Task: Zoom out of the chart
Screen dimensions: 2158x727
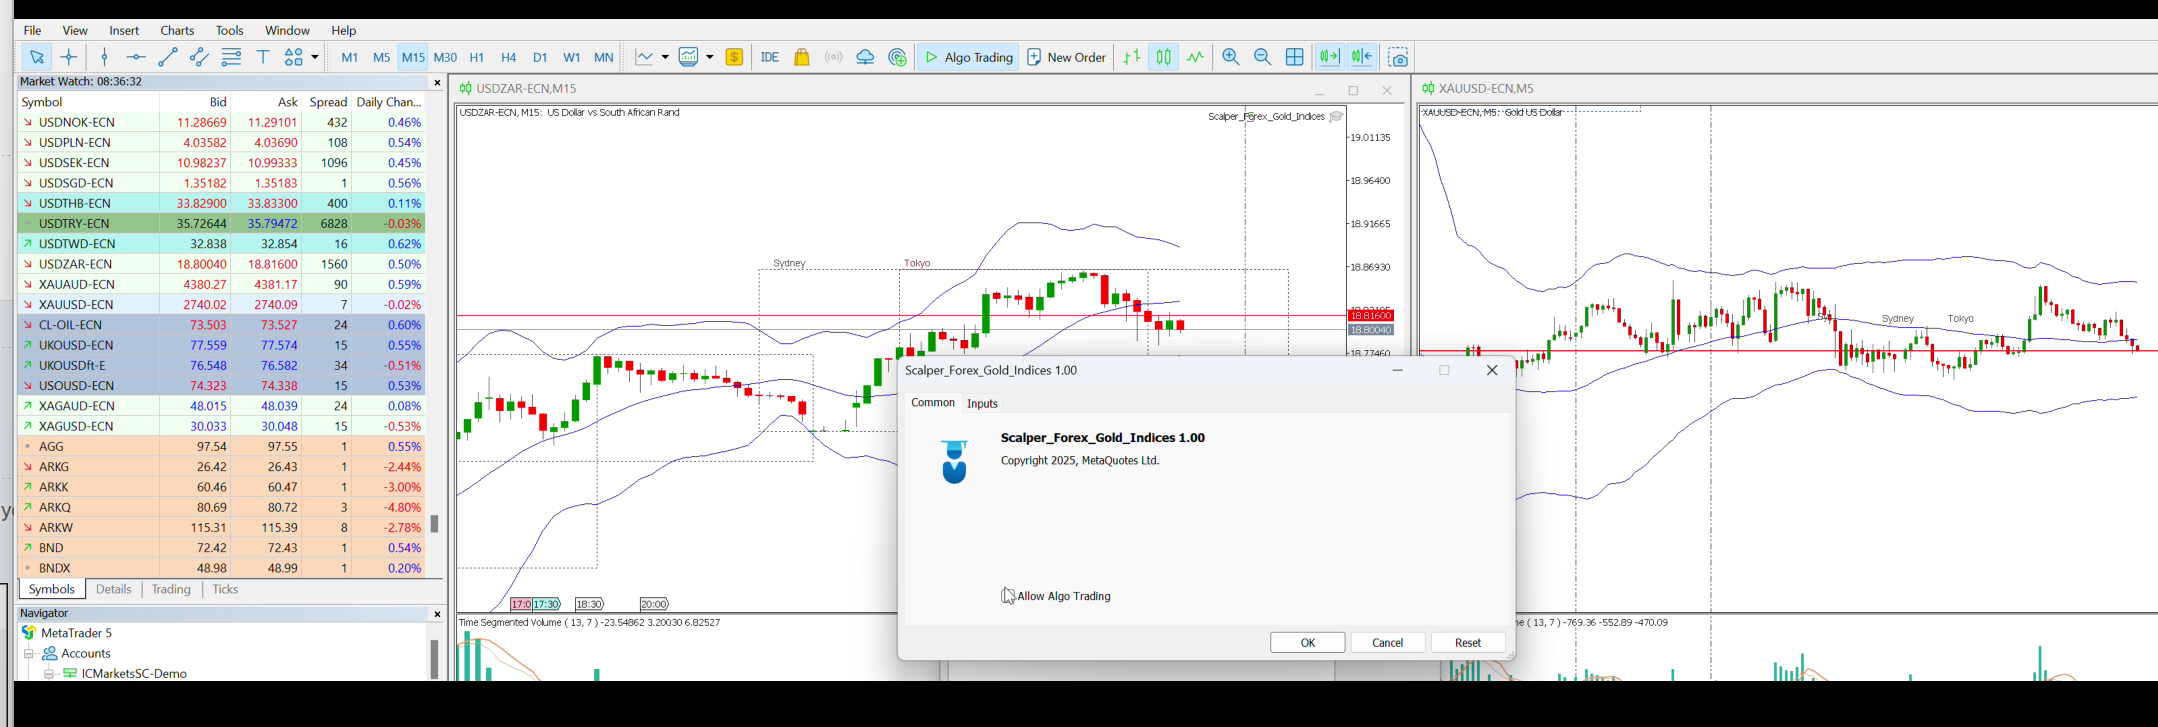Action: pyautogui.click(x=1263, y=57)
